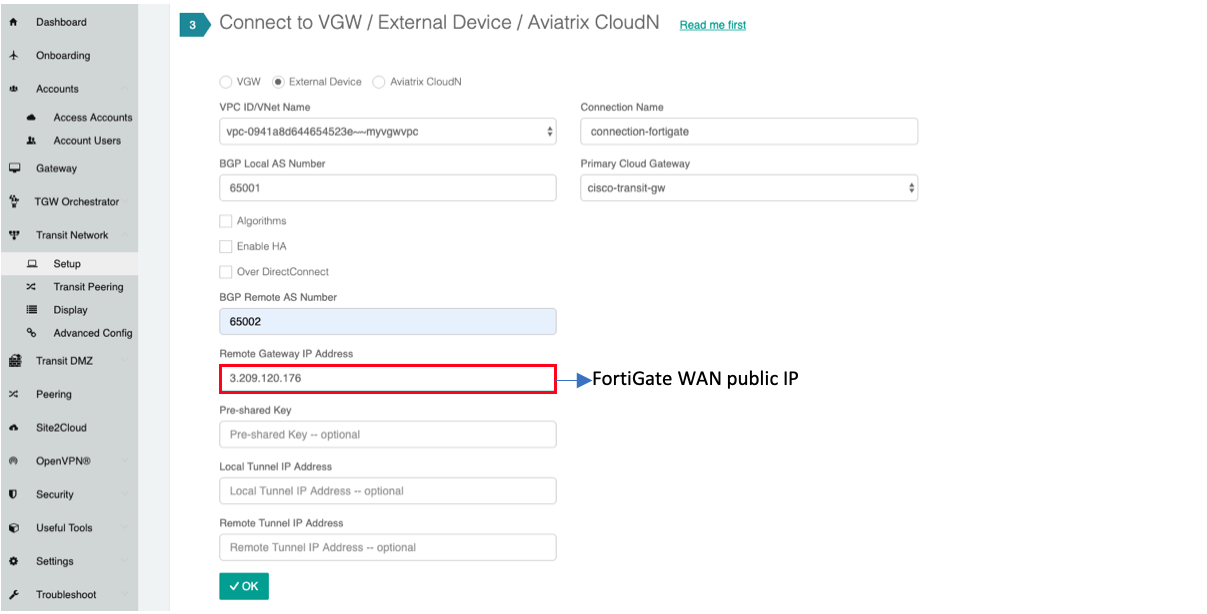The width and height of the screenshot is (1207, 614).
Task: Open the VPC ID/VNet Name dropdown
Action: 387,131
